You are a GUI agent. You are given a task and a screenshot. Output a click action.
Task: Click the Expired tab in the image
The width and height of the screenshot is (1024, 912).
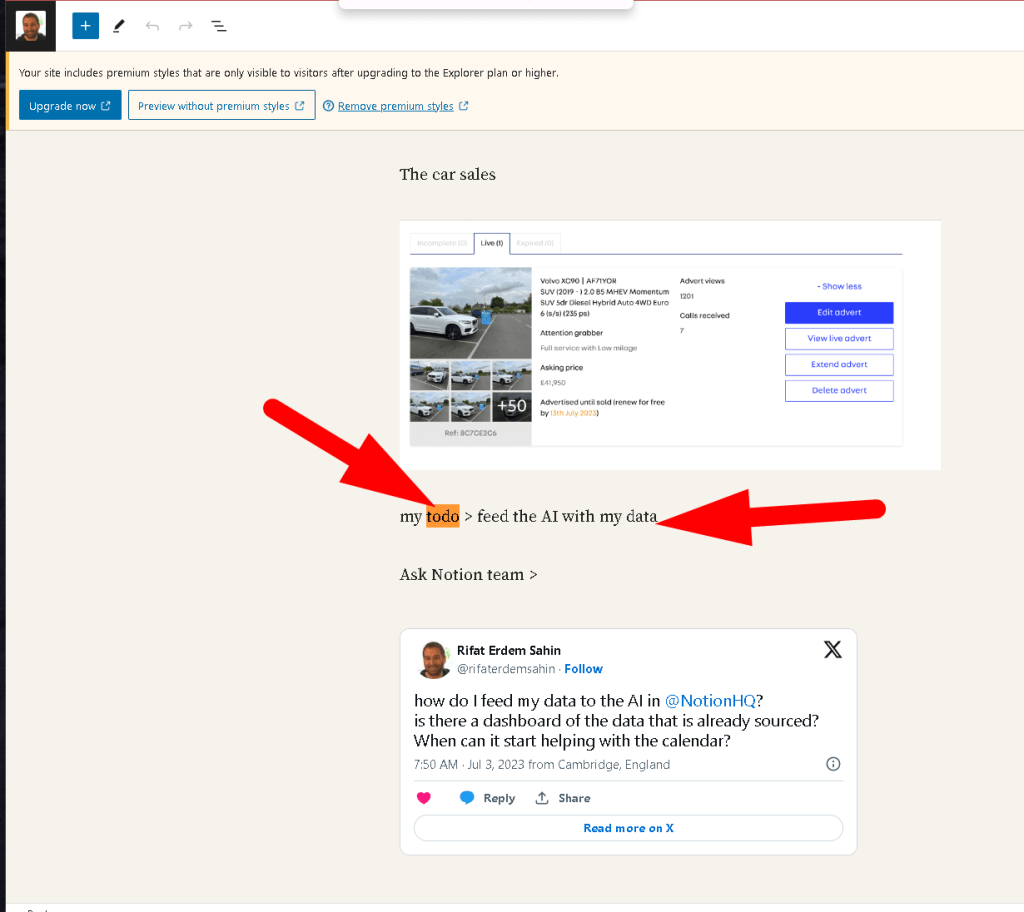tap(535, 243)
